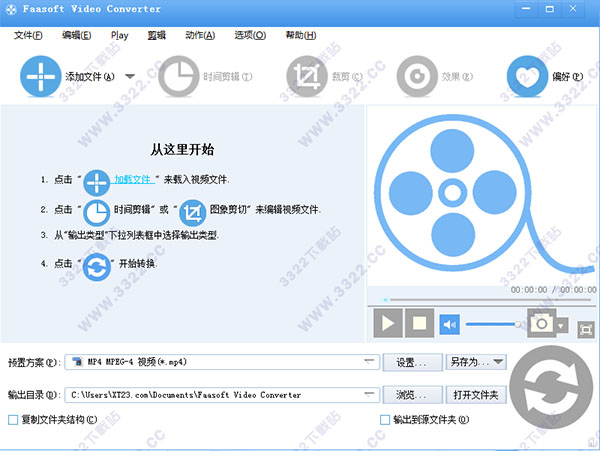Screen dimensions: 600x451
Task: Click the Add File (添加文件) plus icon
Action: 41,76
